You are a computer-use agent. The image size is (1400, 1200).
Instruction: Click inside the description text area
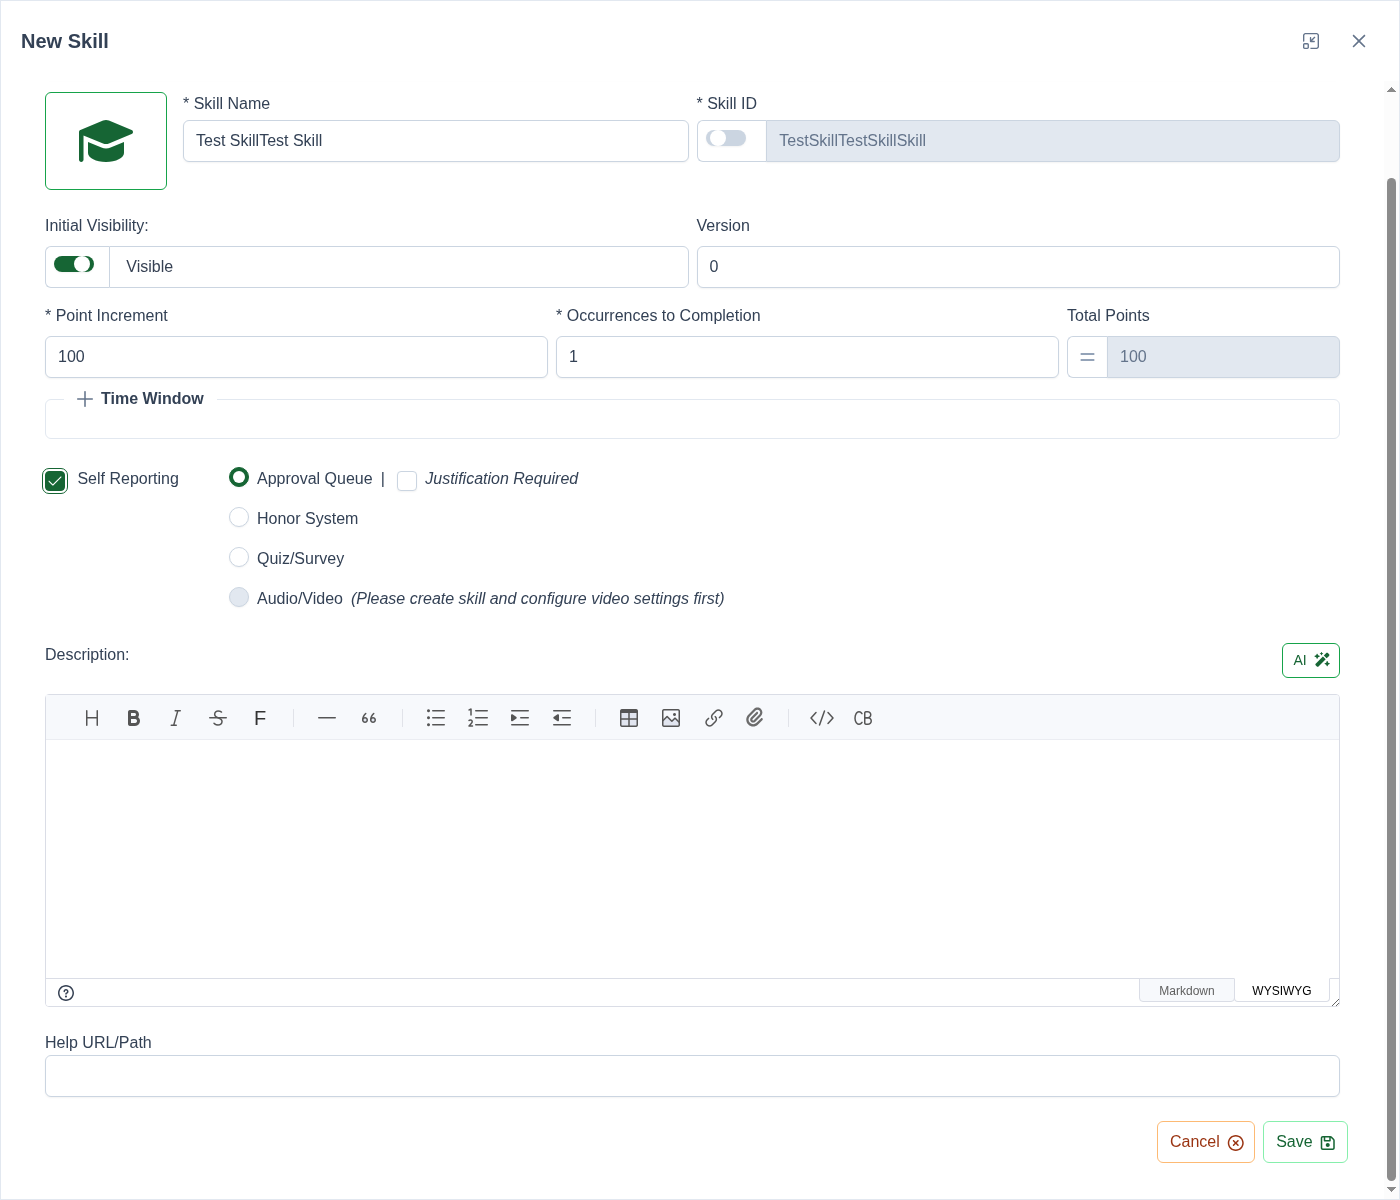[692, 859]
